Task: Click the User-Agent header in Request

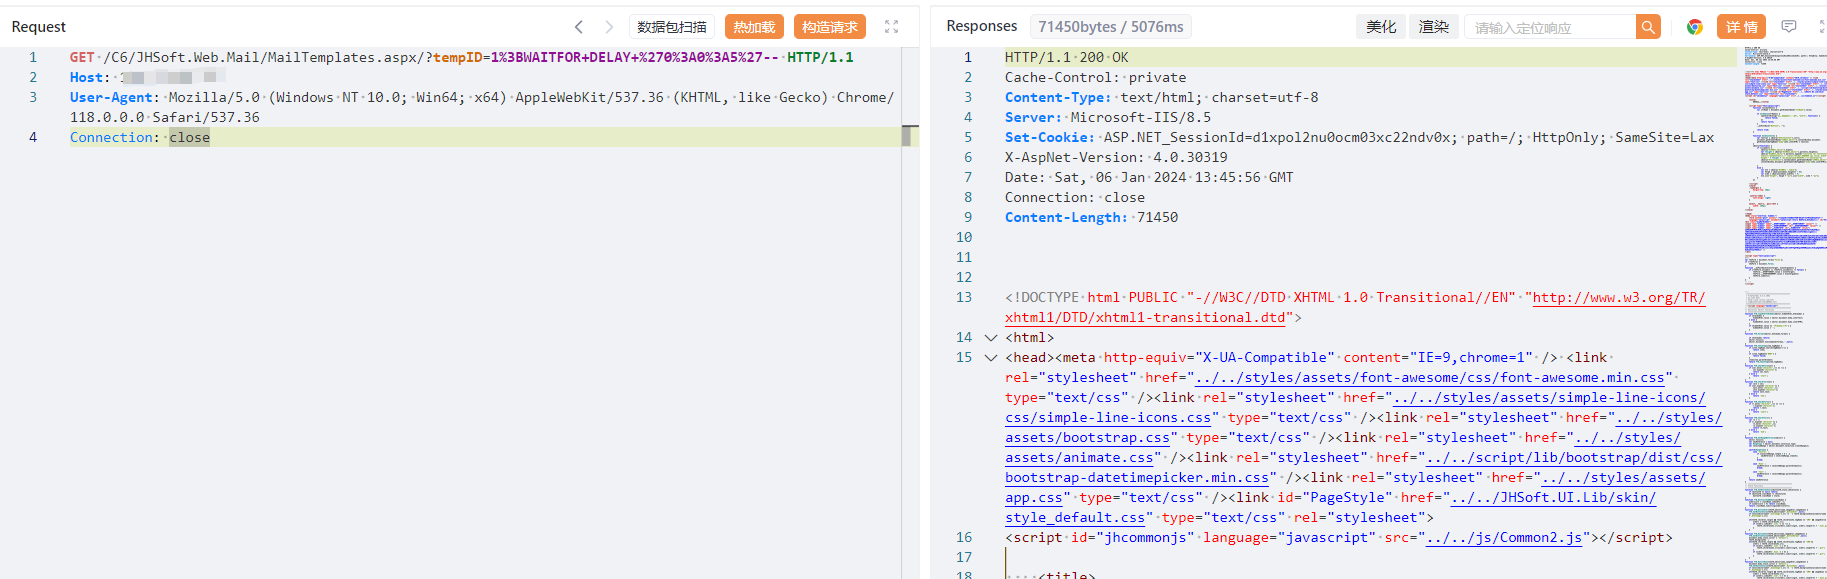Action: (x=482, y=108)
